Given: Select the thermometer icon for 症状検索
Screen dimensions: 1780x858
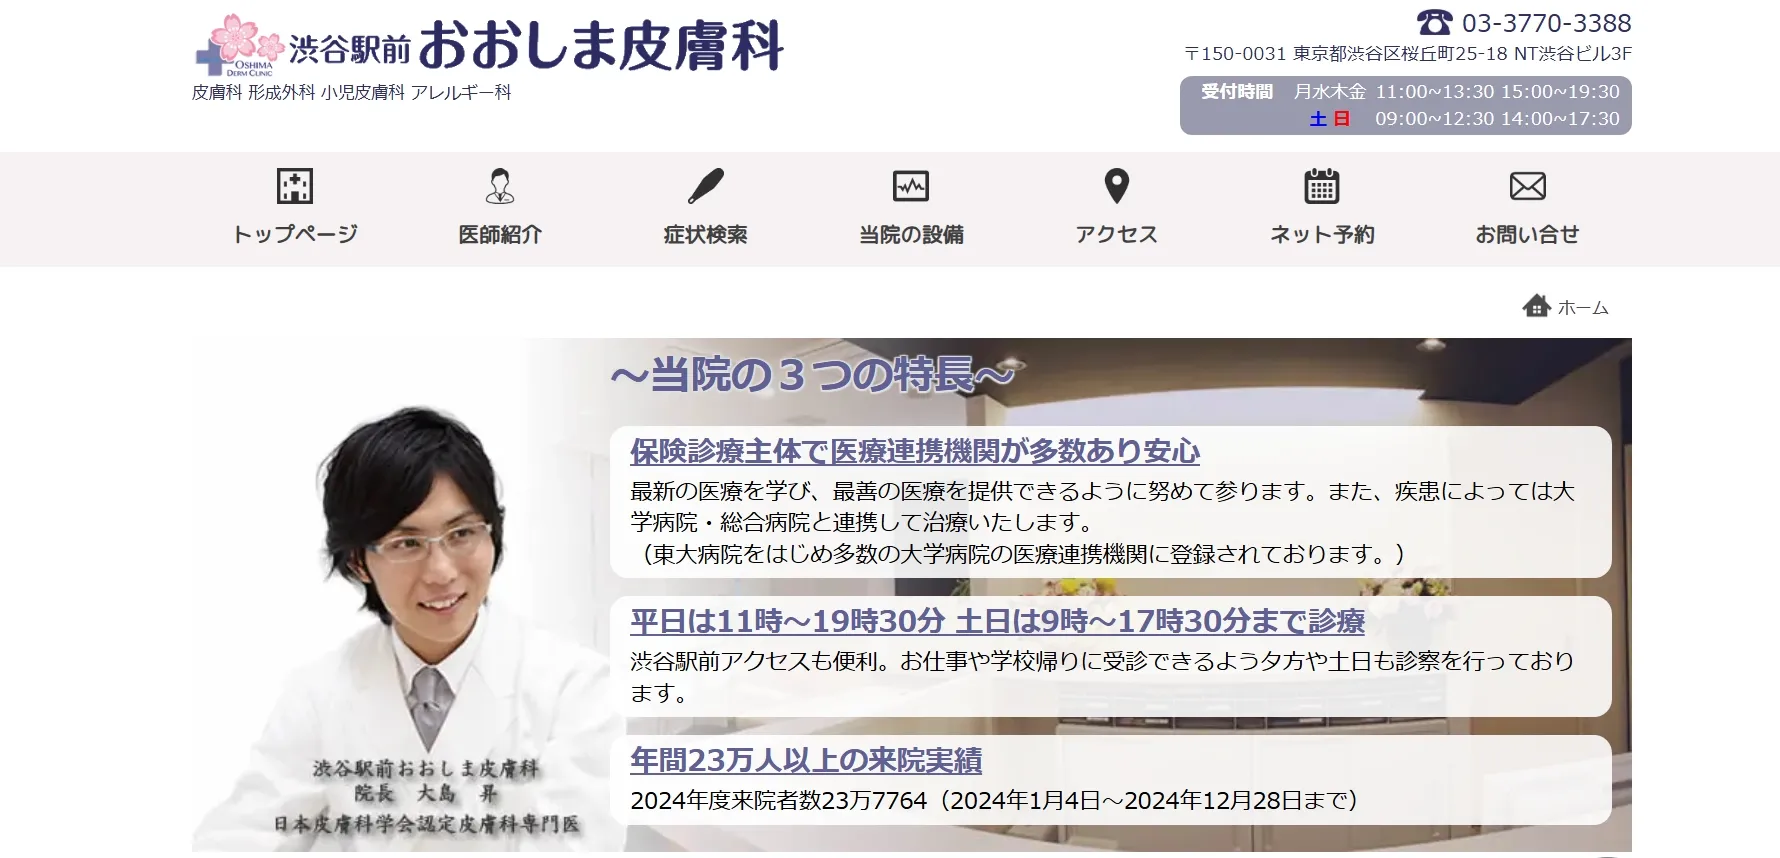Looking at the screenshot, I should (x=706, y=186).
